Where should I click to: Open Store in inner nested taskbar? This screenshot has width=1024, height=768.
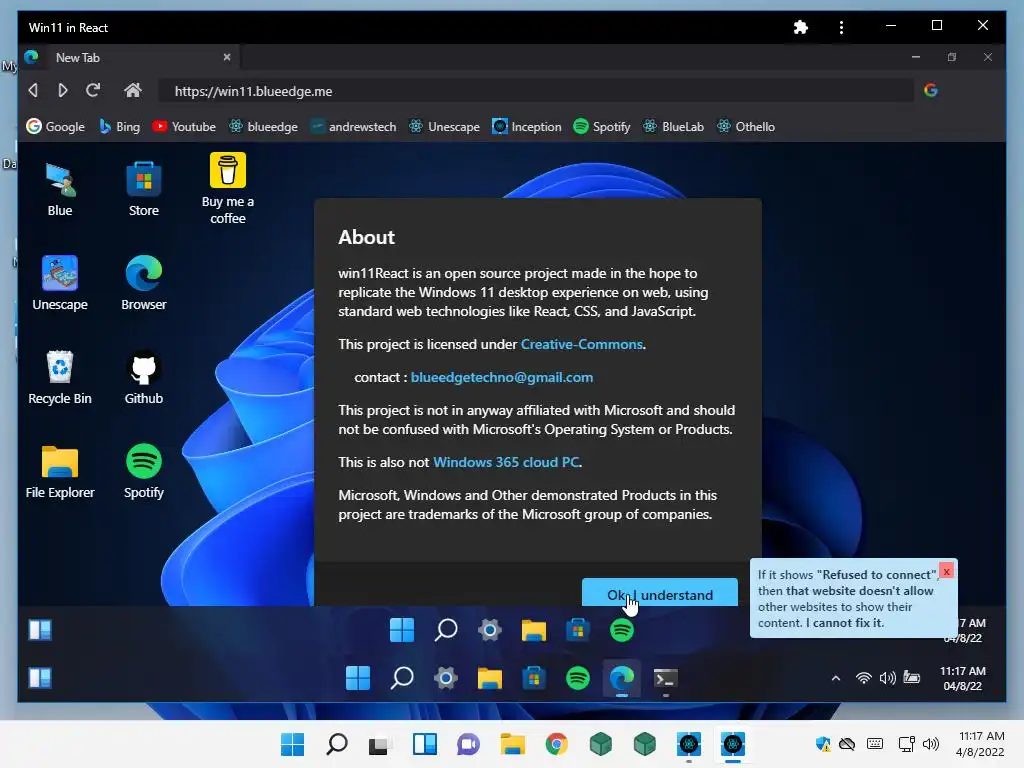click(x=577, y=630)
